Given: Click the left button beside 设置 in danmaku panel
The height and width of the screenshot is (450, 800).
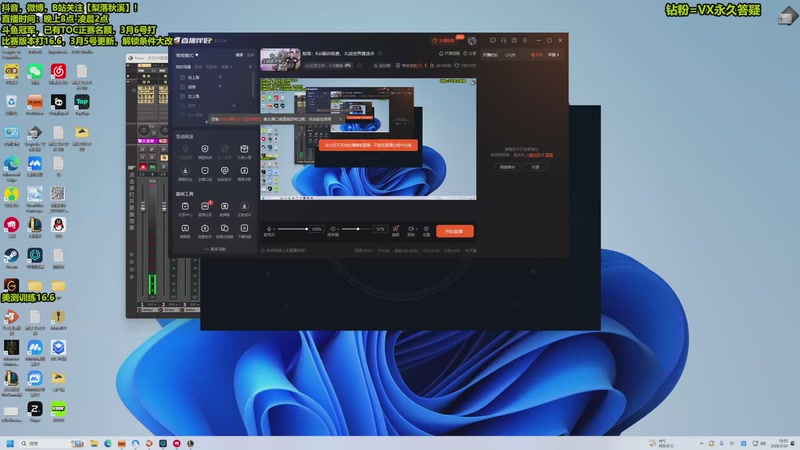Looking at the screenshot, I should pyautogui.click(x=507, y=167).
